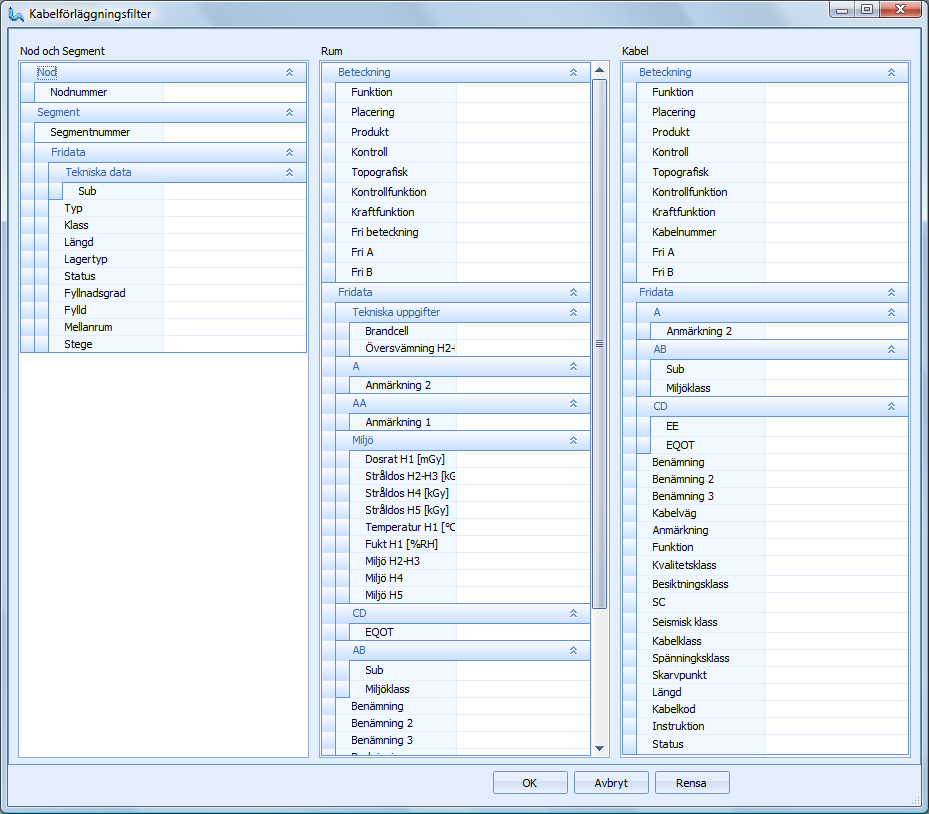Click the Kabel Skarvpunkt value field
This screenshot has height=814, width=929.
837,675
